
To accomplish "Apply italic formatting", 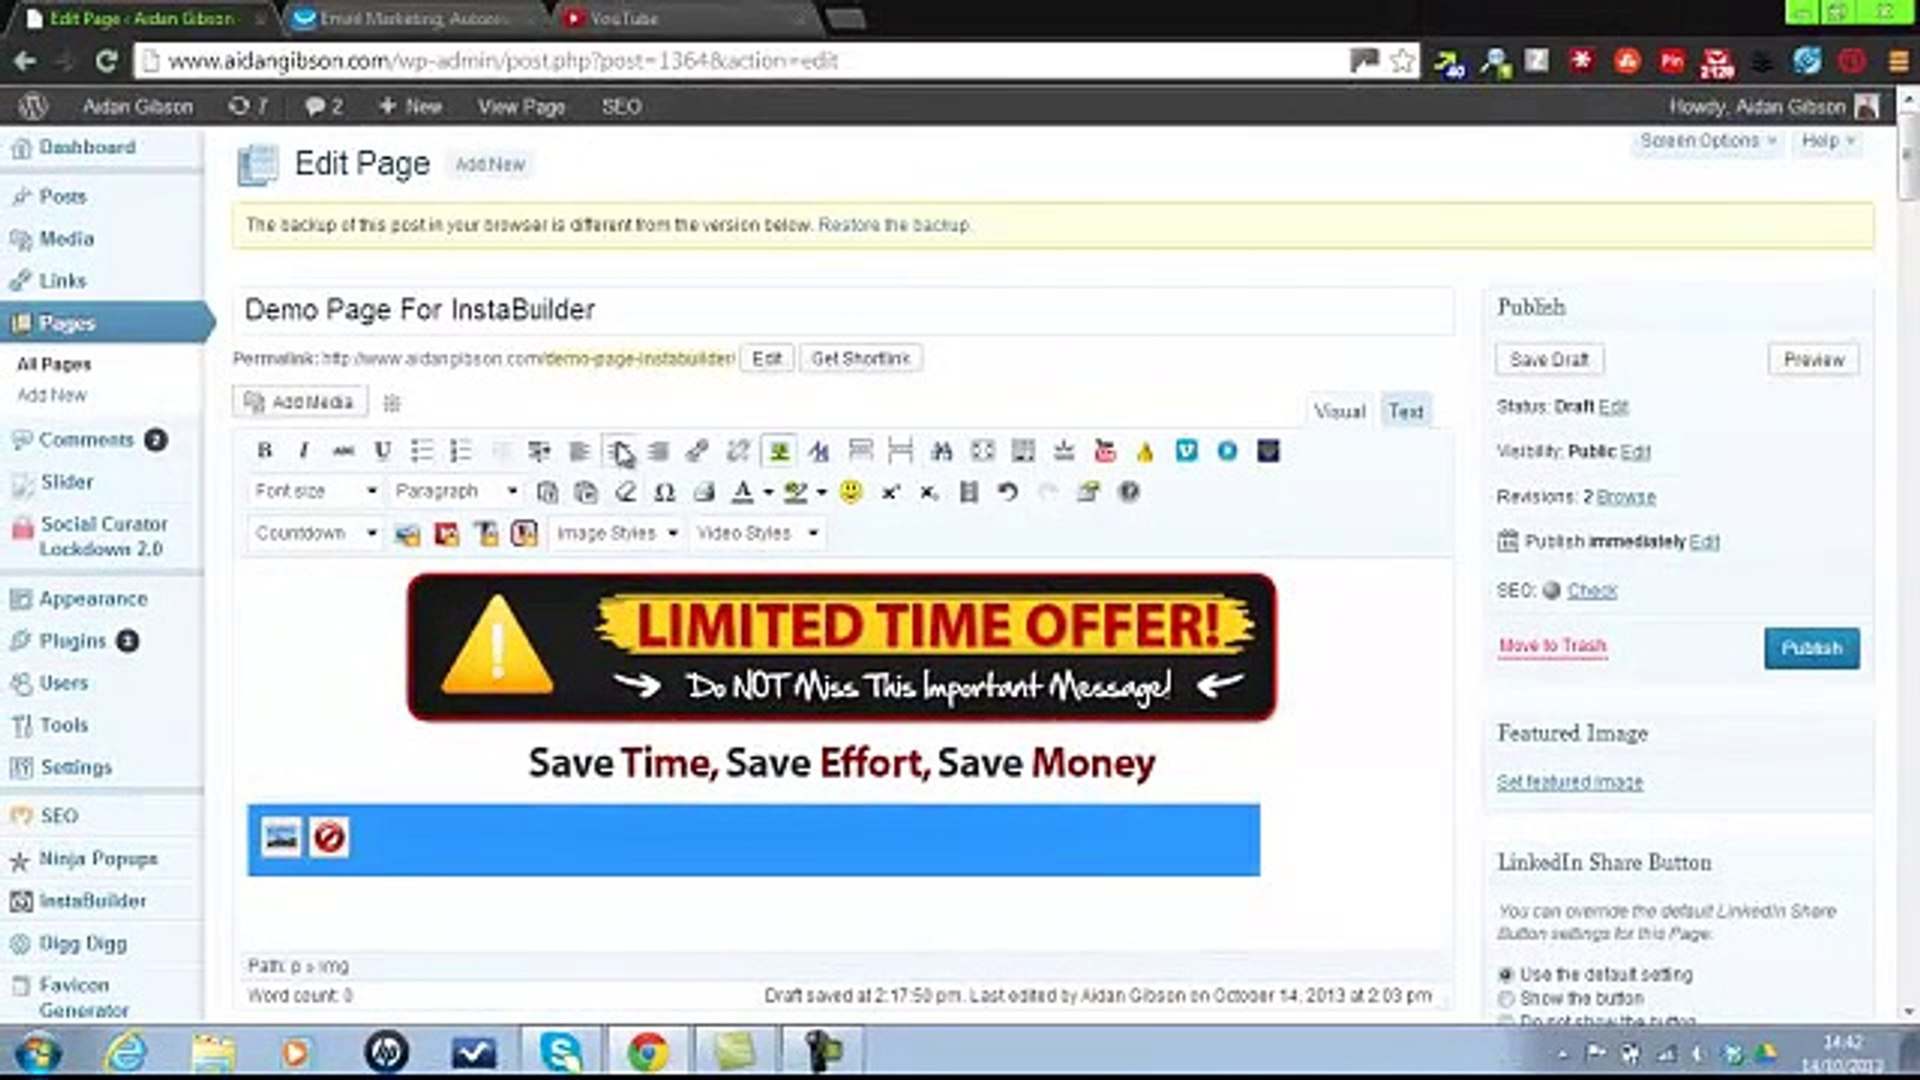I will (303, 451).
